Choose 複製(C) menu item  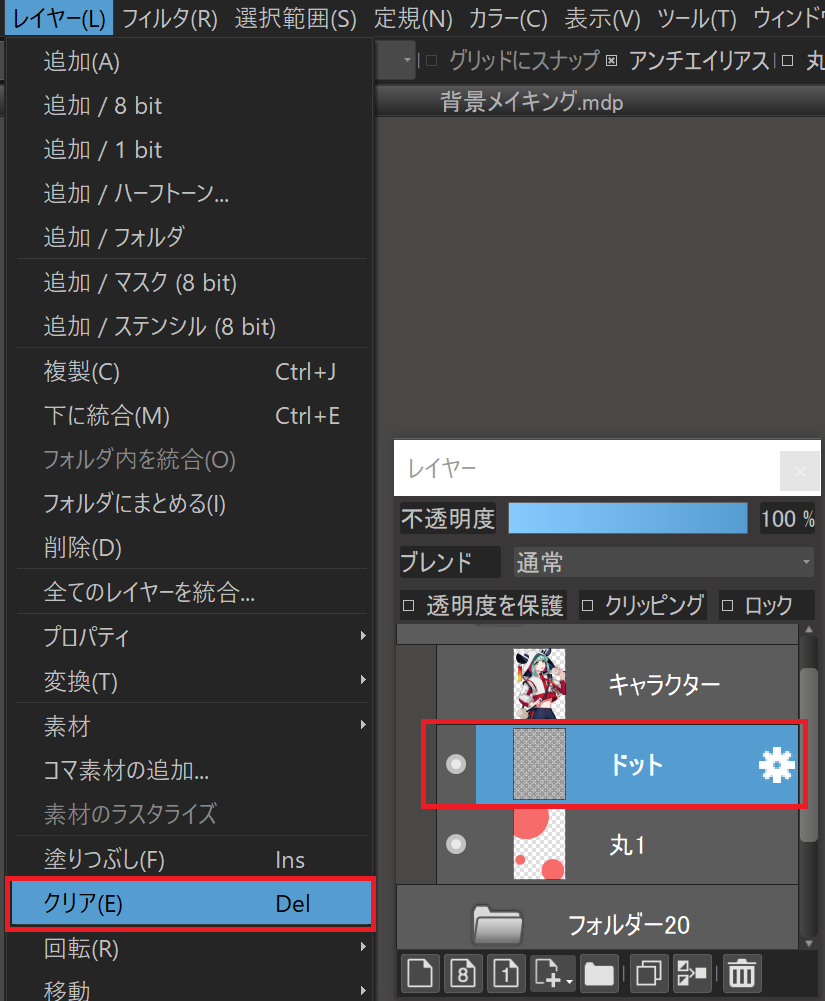point(191,372)
